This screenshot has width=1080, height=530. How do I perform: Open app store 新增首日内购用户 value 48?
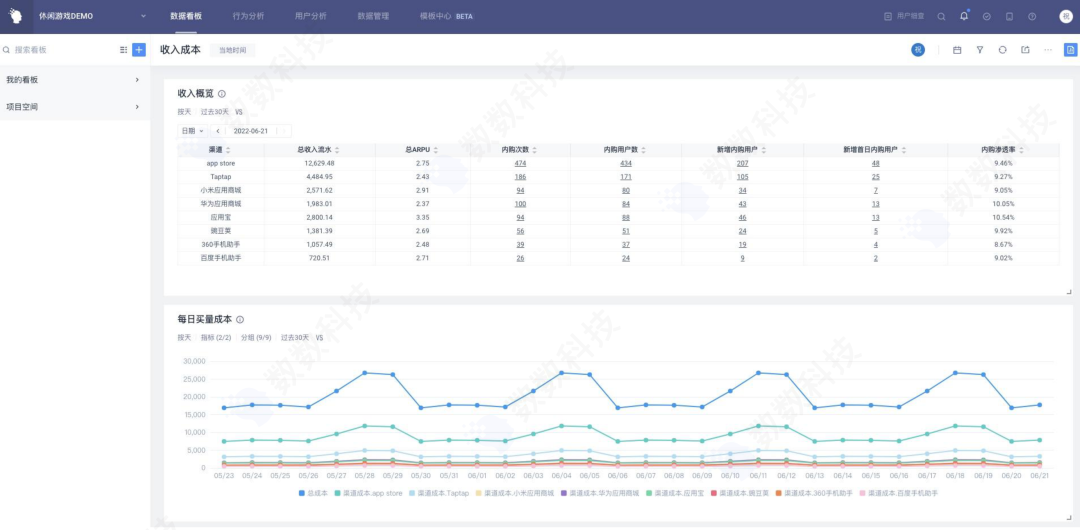[875, 163]
